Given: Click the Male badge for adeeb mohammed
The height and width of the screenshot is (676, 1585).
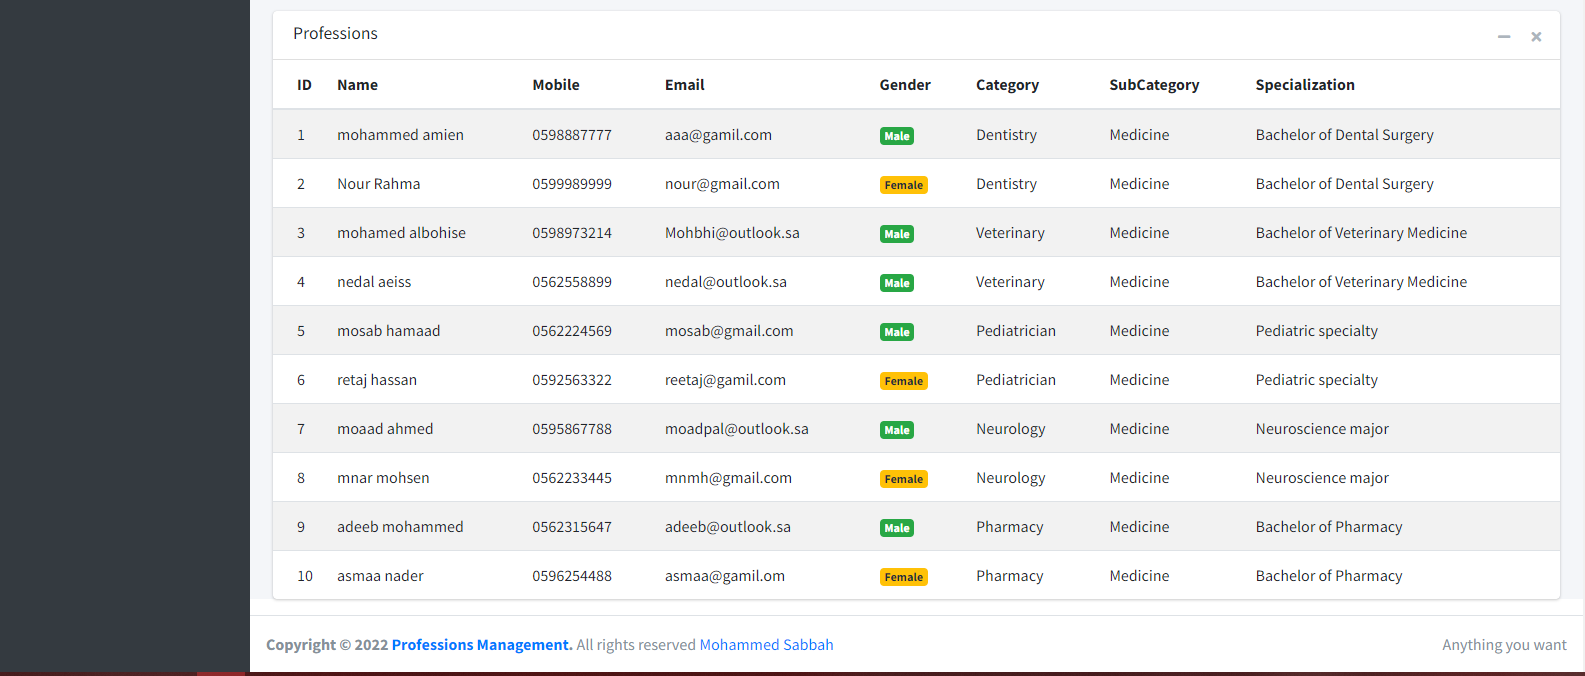Looking at the screenshot, I should click(896, 528).
